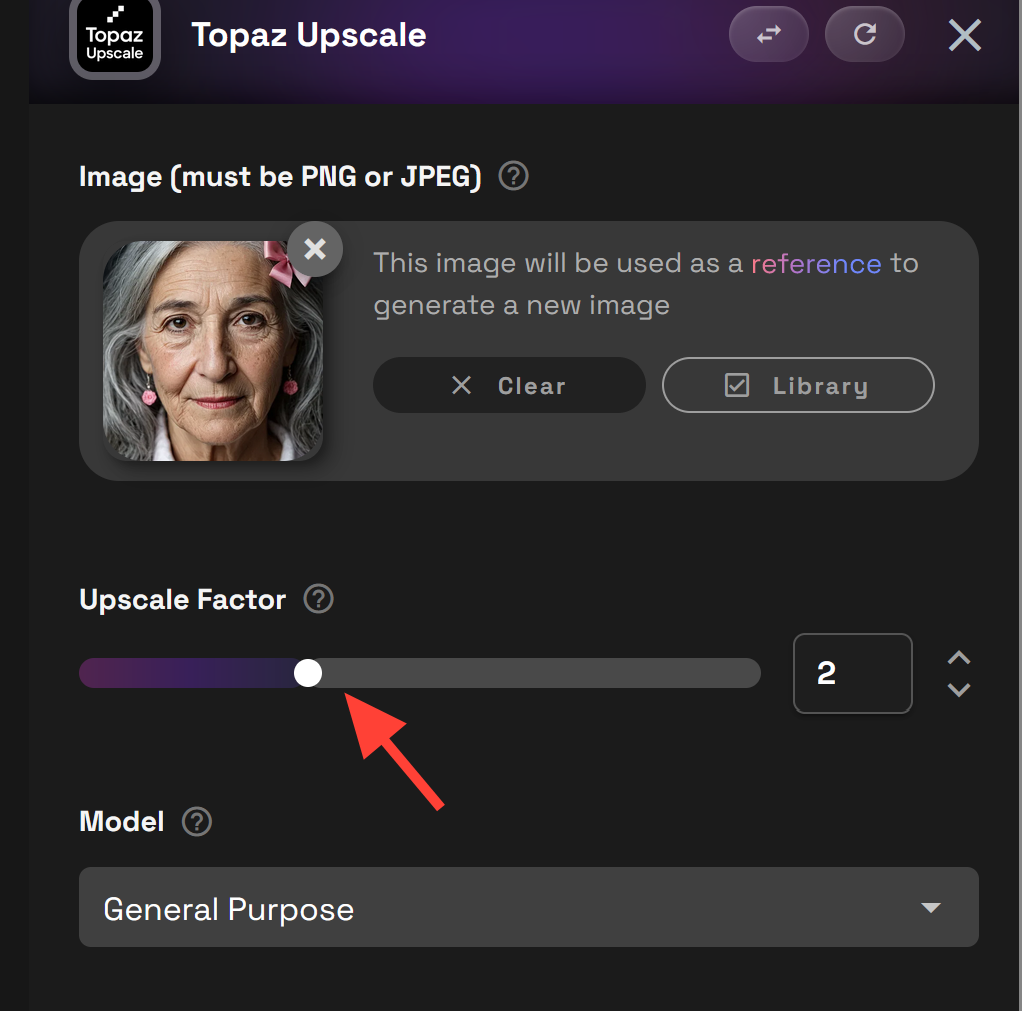This screenshot has width=1022, height=1011.
Task: Click the Model dropdown arrow
Action: [x=931, y=907]
